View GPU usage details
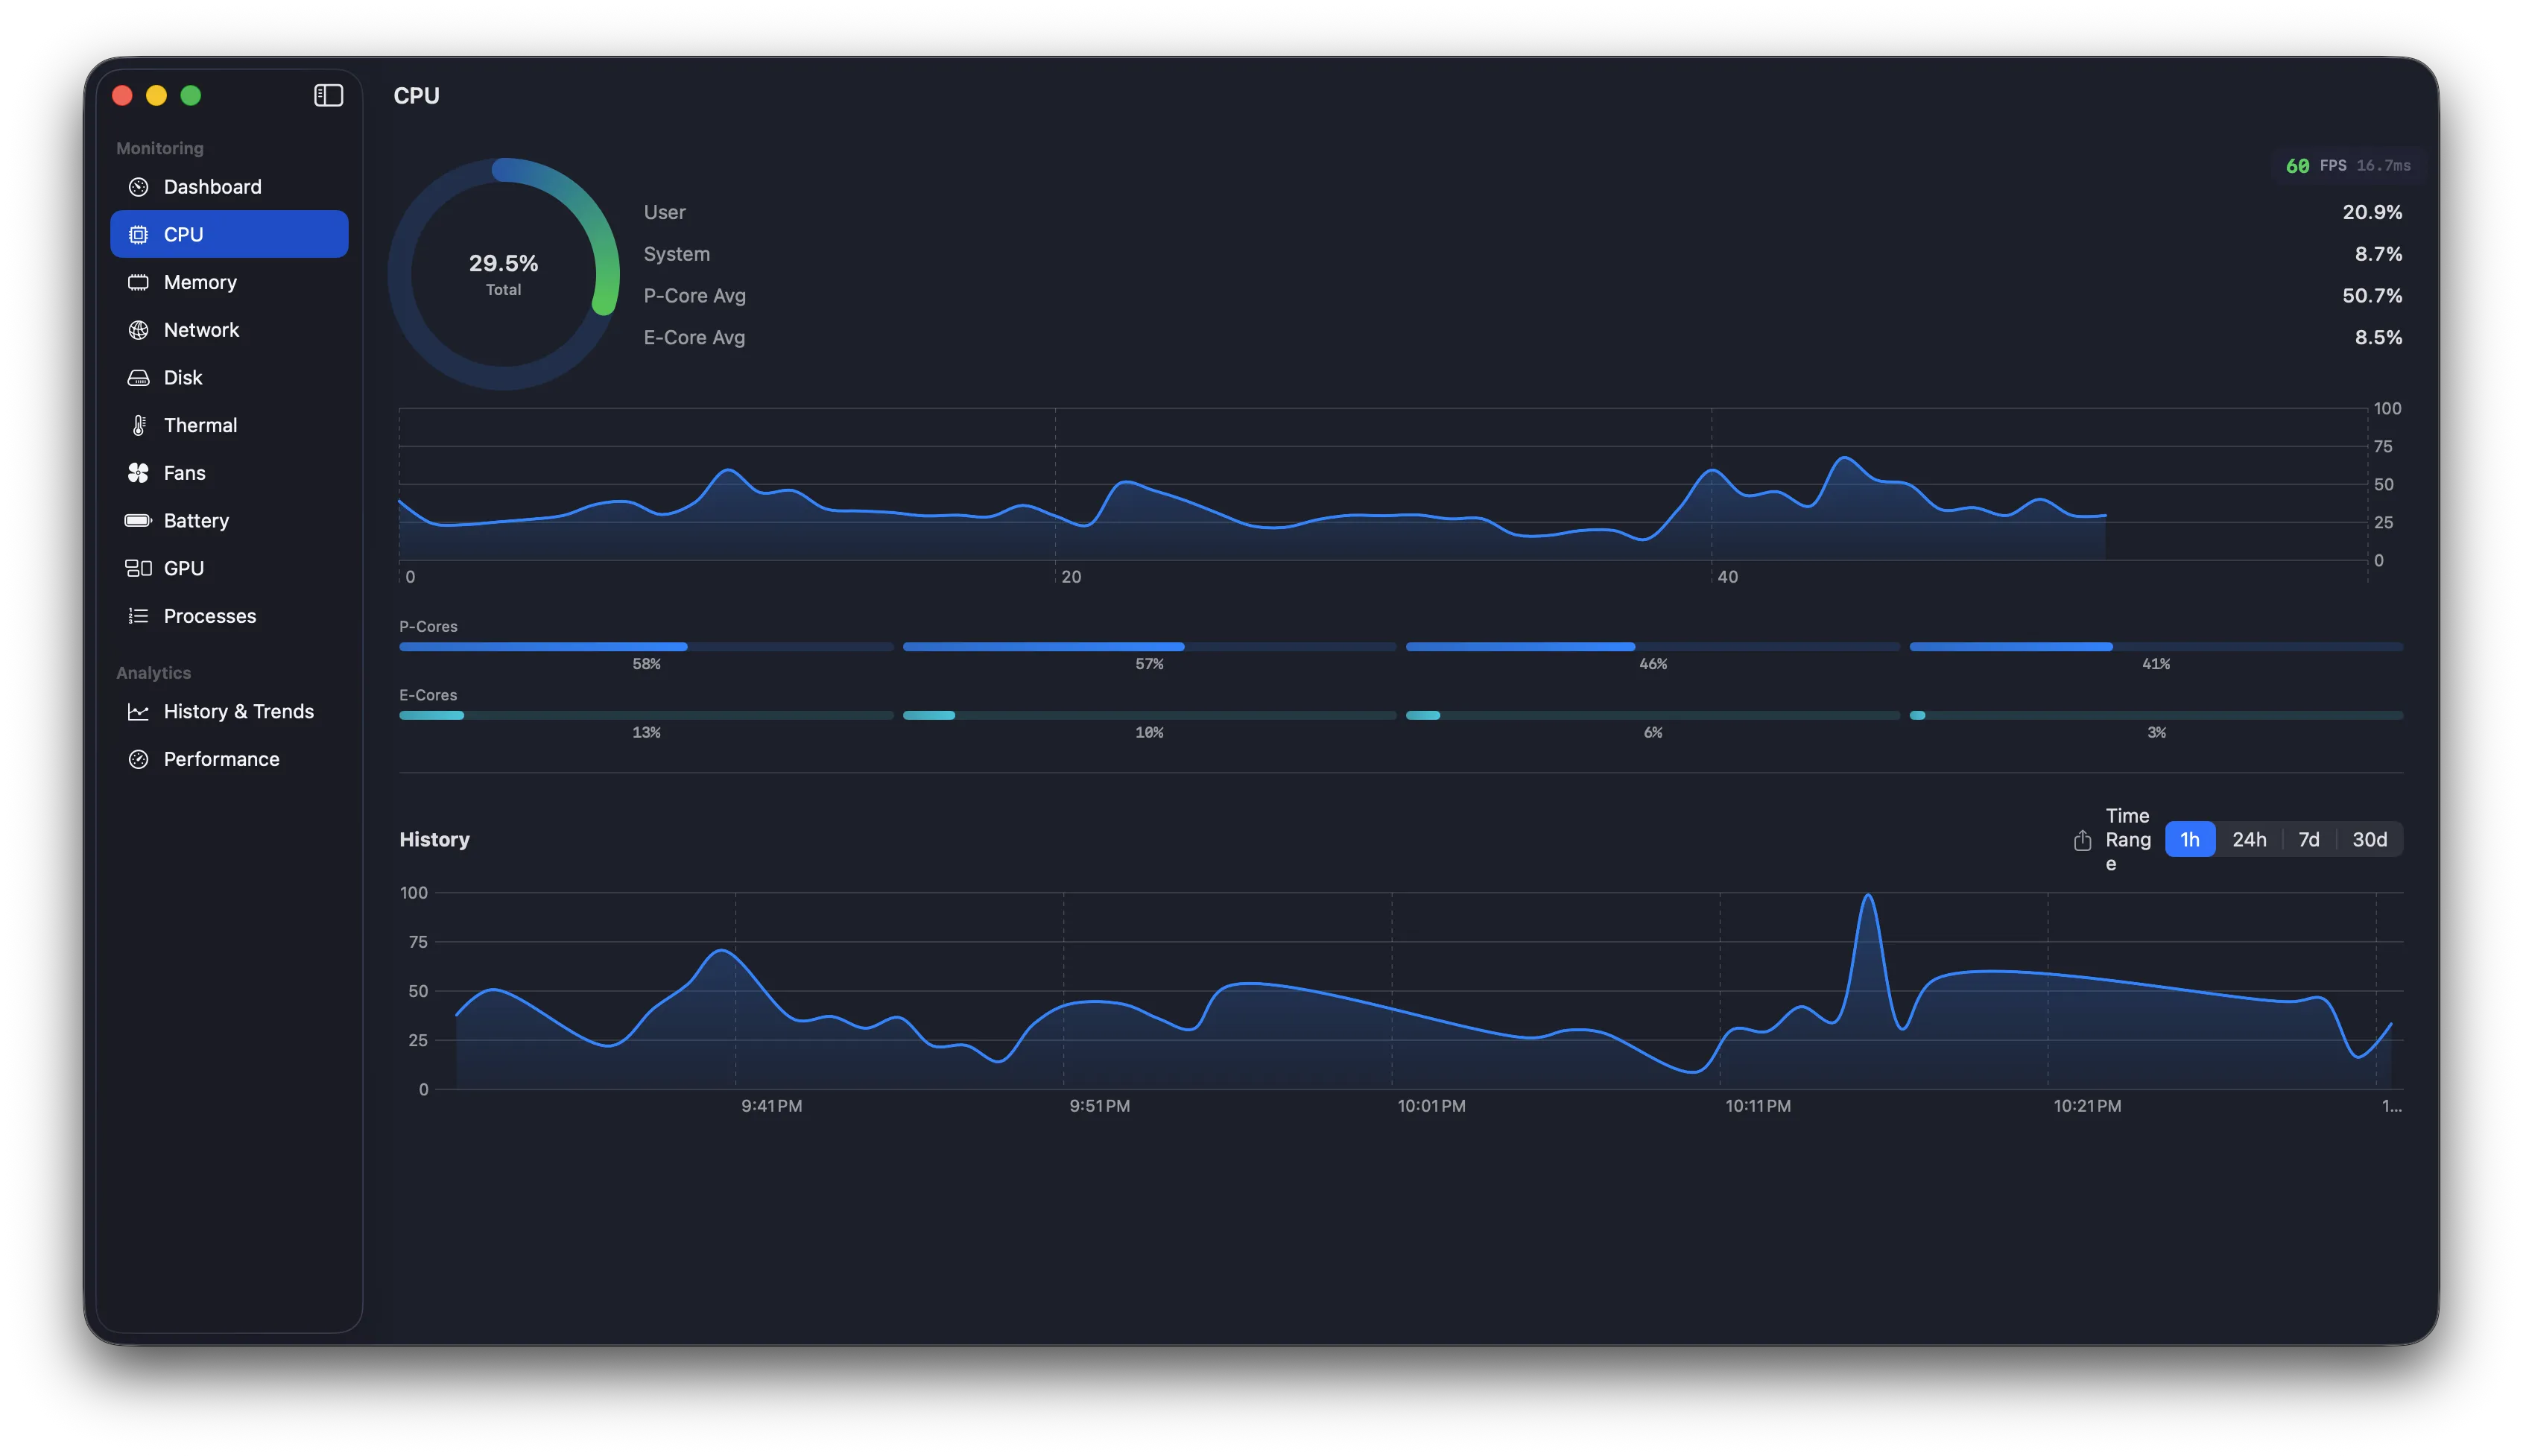The width and height of the screenshot is (2523, 1456). coord(185,567)
